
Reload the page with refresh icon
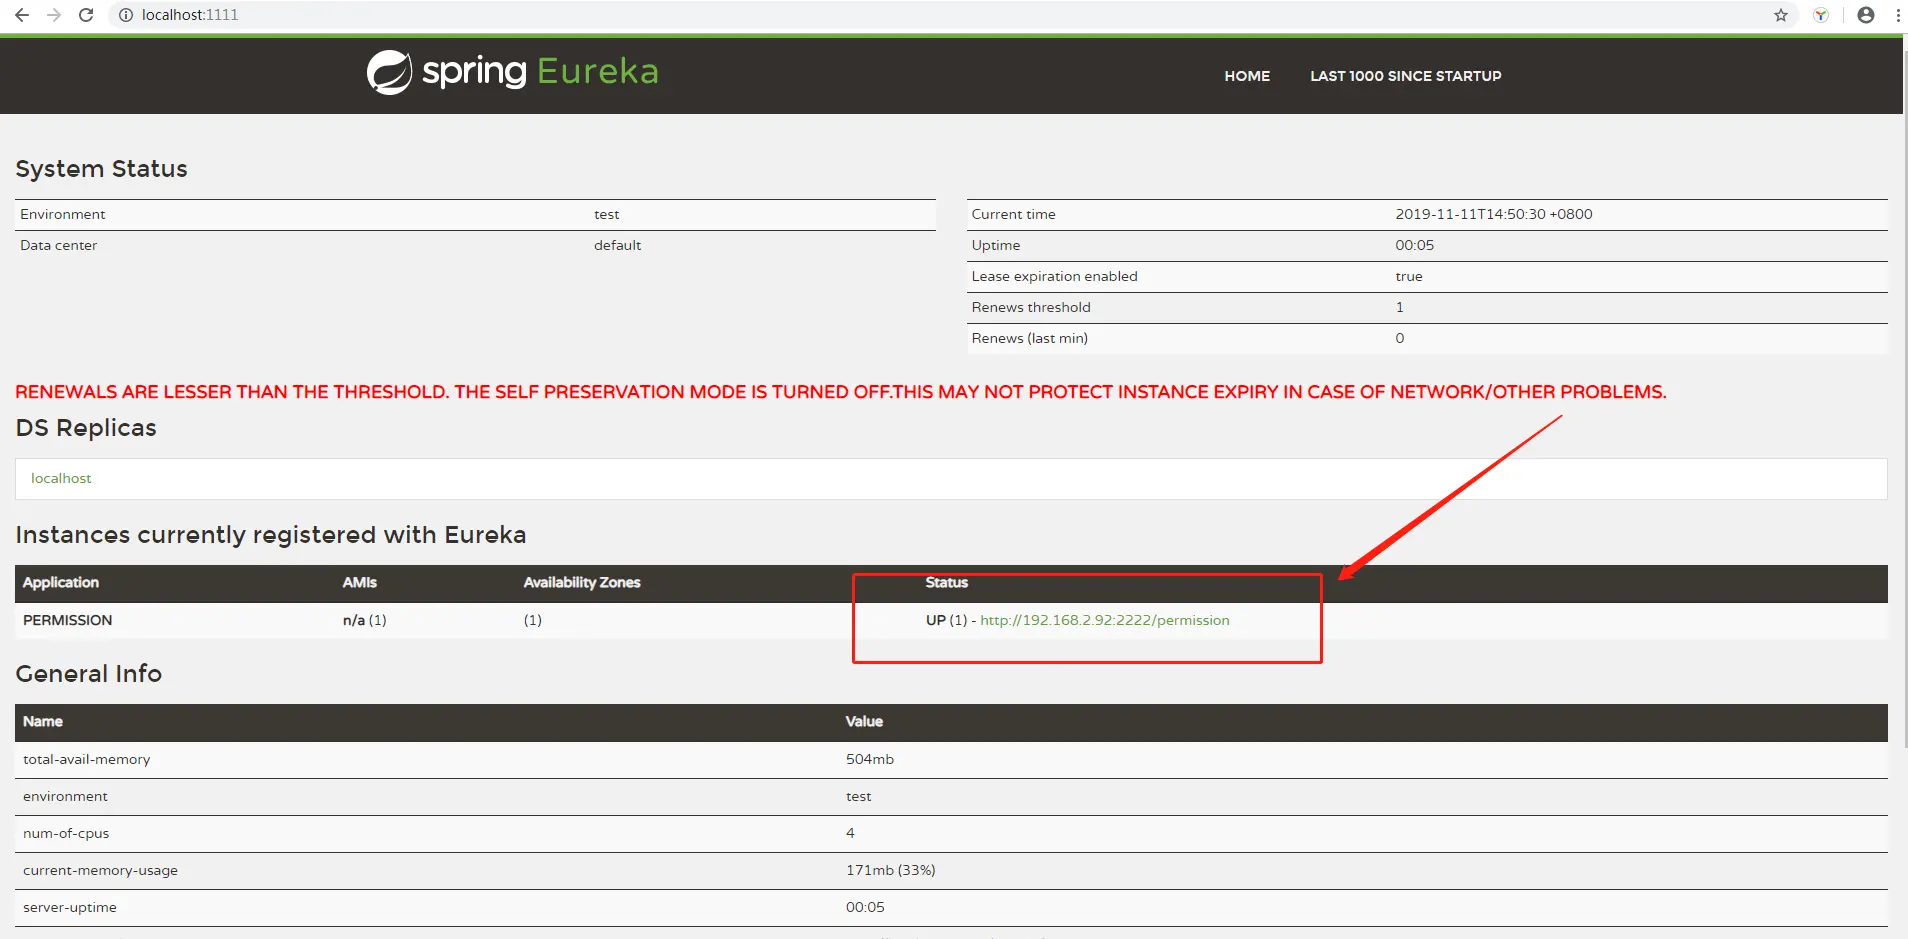(x=86, y=15)
